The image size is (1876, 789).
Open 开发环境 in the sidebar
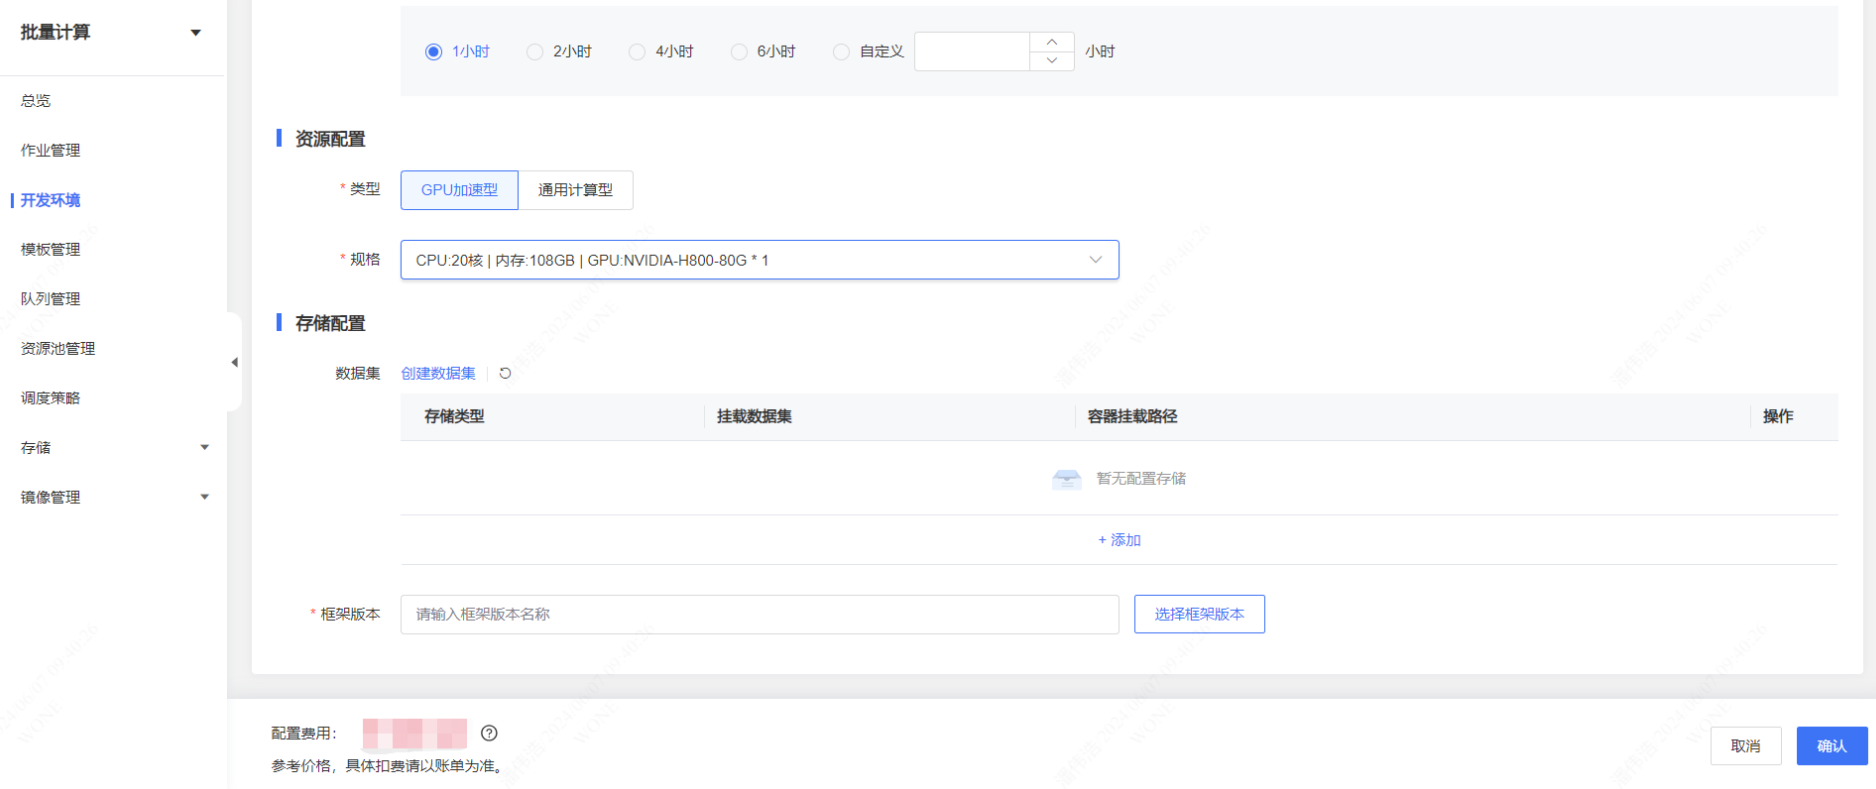[51, 200]
